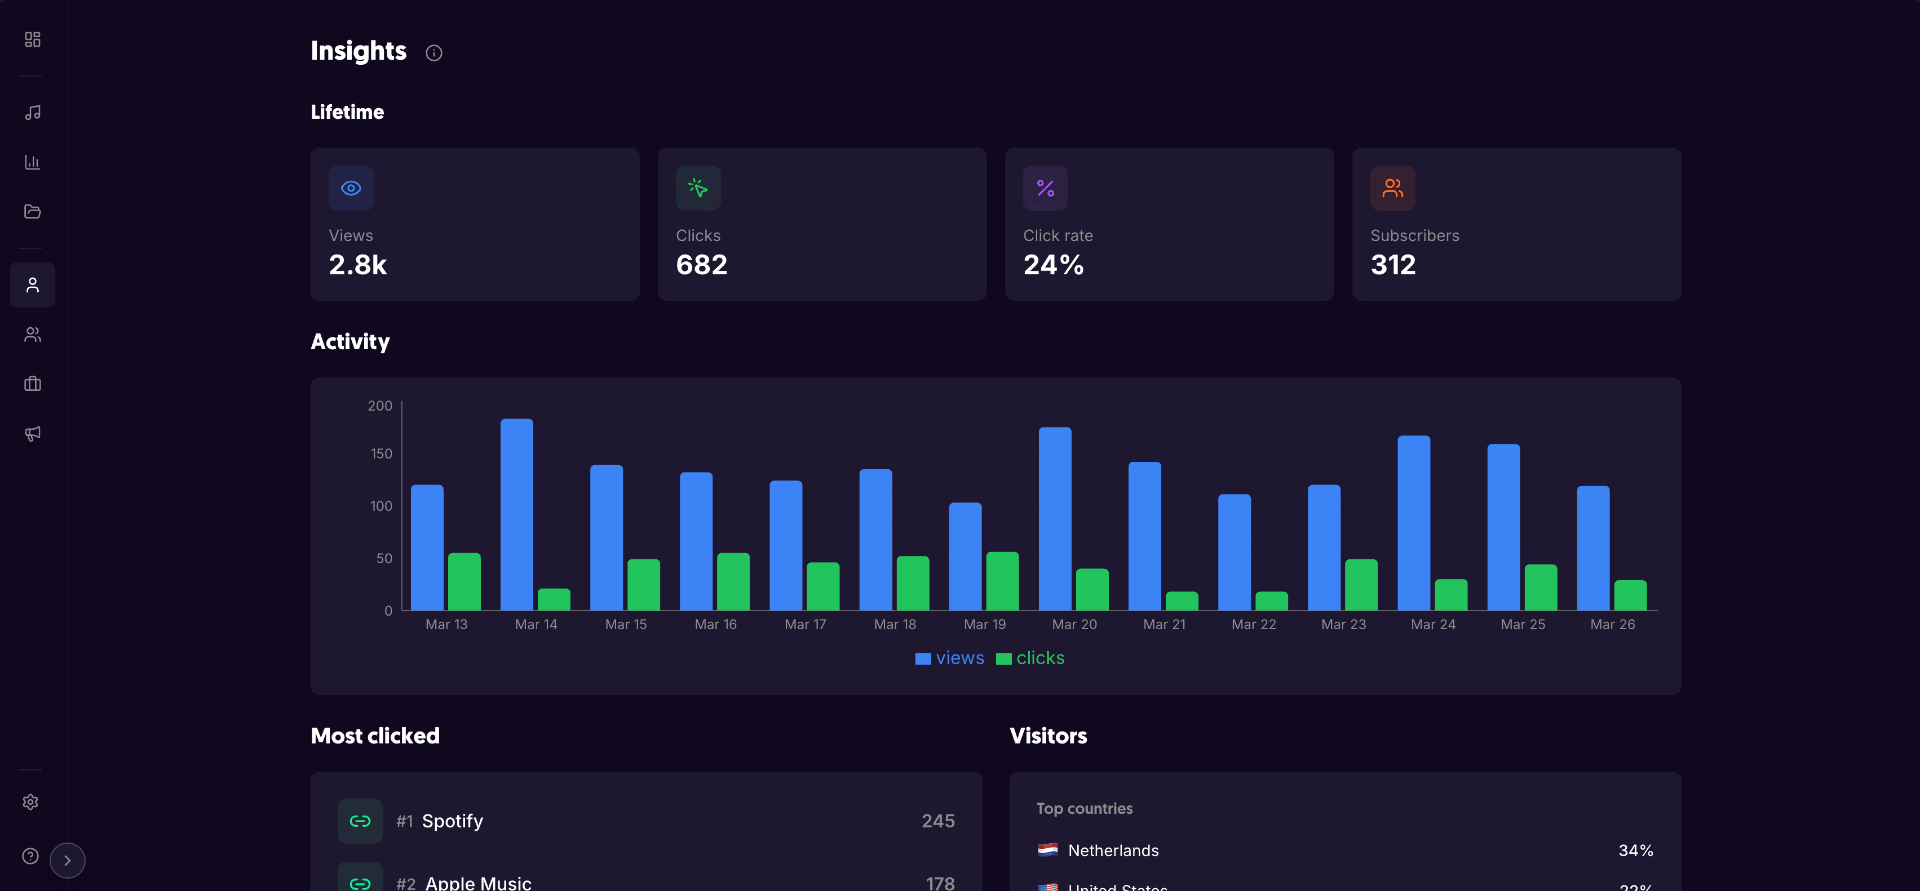
Task: Click the Top countries label
Action: point(1085,808)
